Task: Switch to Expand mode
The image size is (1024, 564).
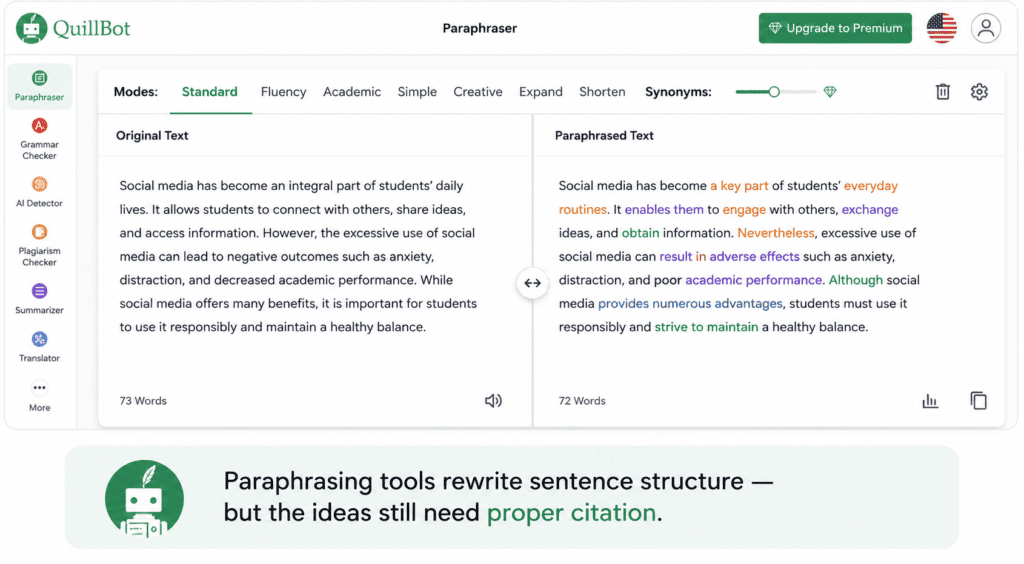Action: pos(541,91)
